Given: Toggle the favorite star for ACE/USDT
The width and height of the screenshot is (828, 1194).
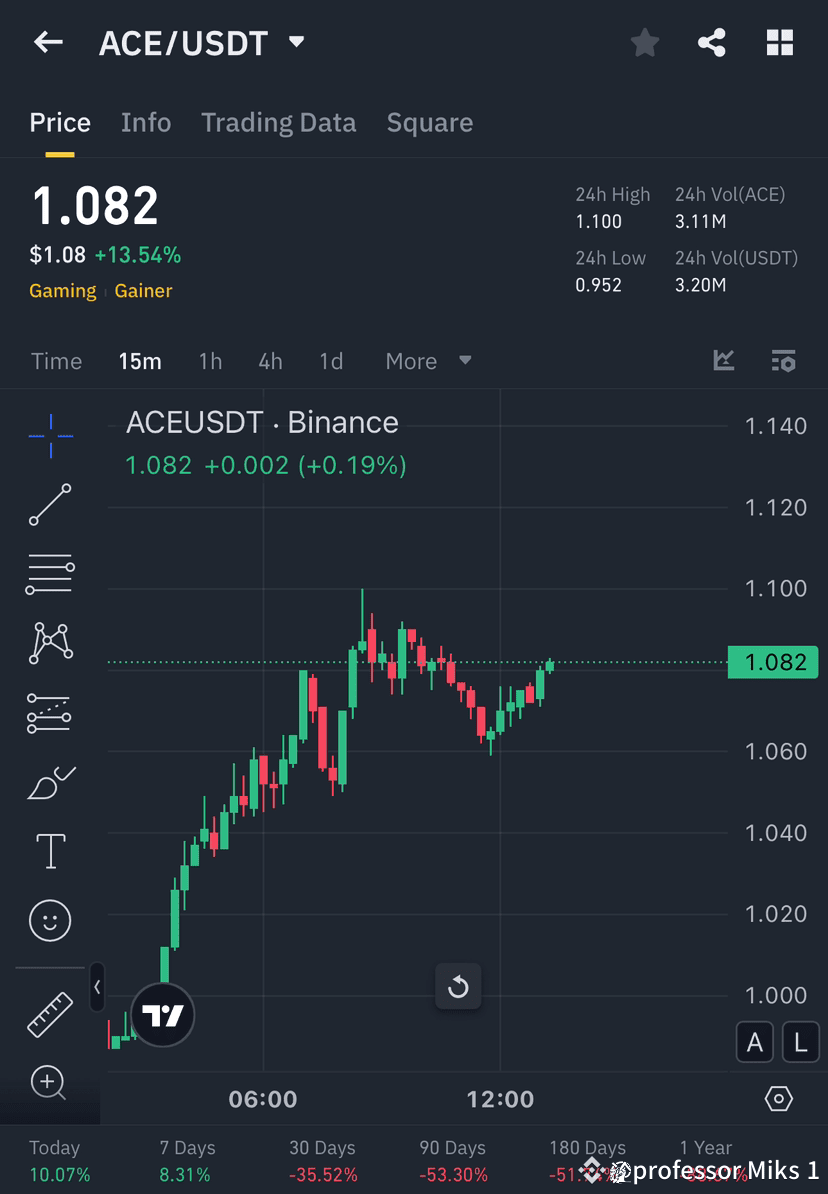Looking at the screenshot, I should [x=644, y=42].
